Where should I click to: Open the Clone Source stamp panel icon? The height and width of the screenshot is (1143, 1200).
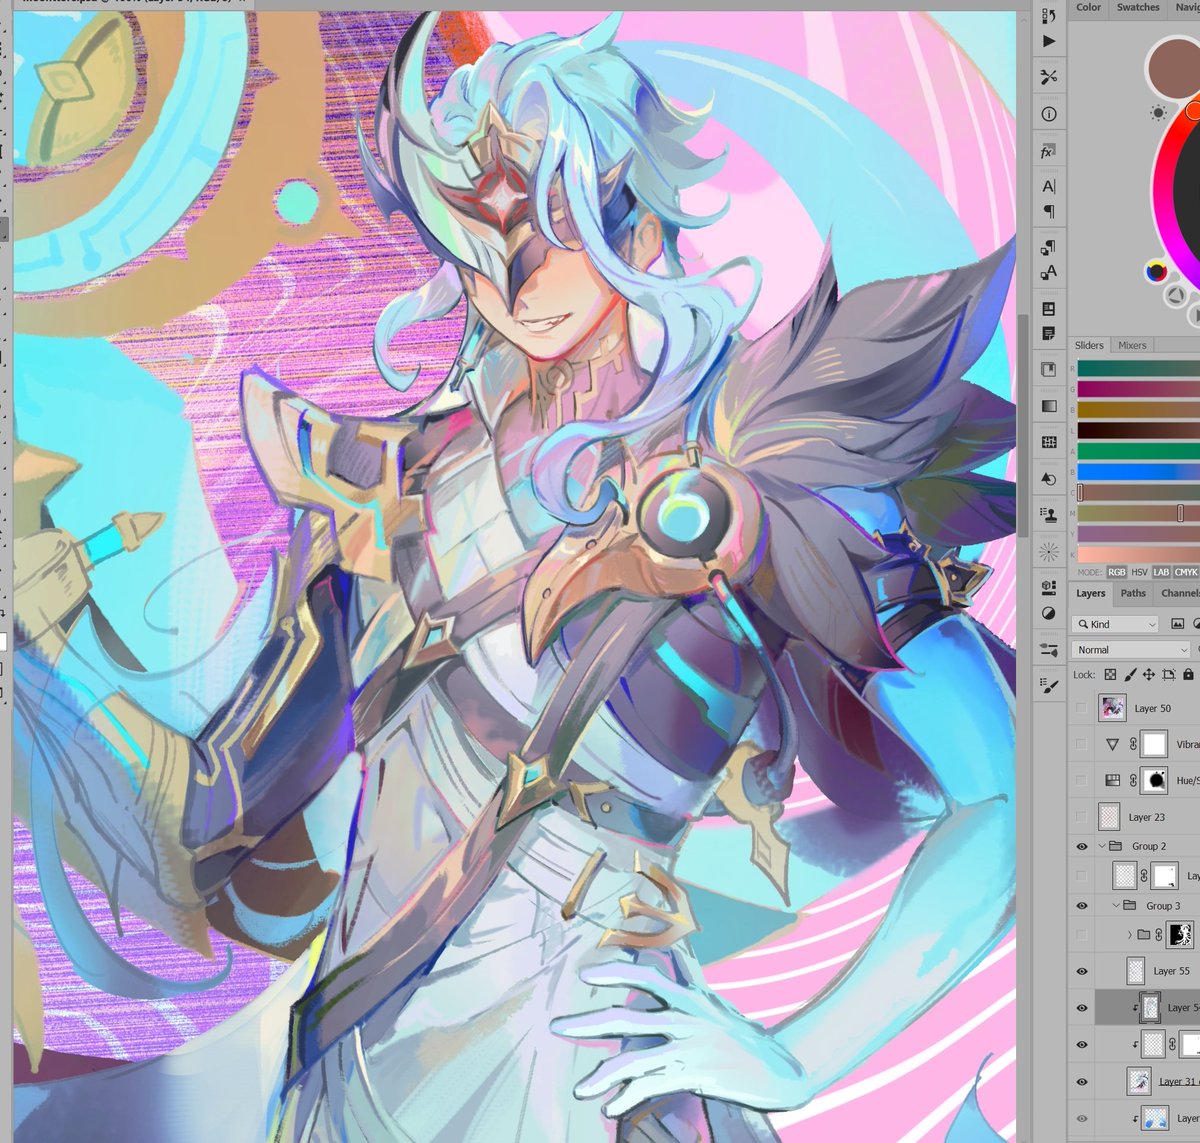click(x=1049, y=515)
